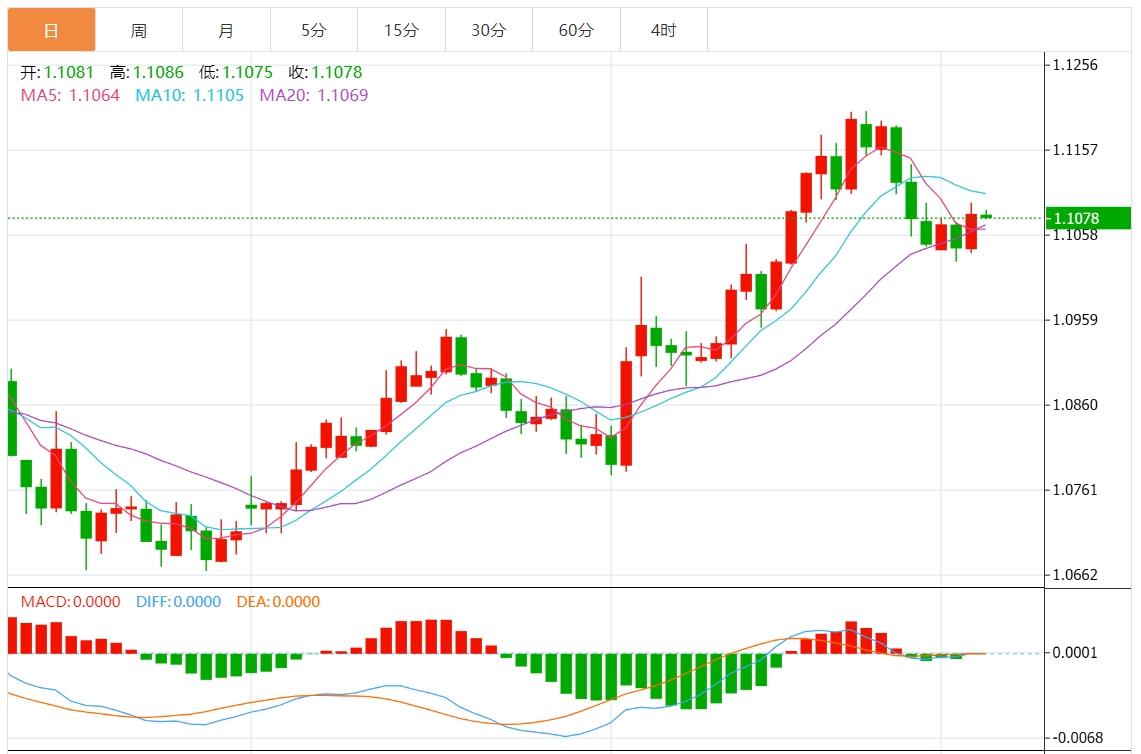The height and width of the screenshot is (754, 1141).
Task: Click the green 1.1078 current price tag
Action: click(x=1088, y=218)
